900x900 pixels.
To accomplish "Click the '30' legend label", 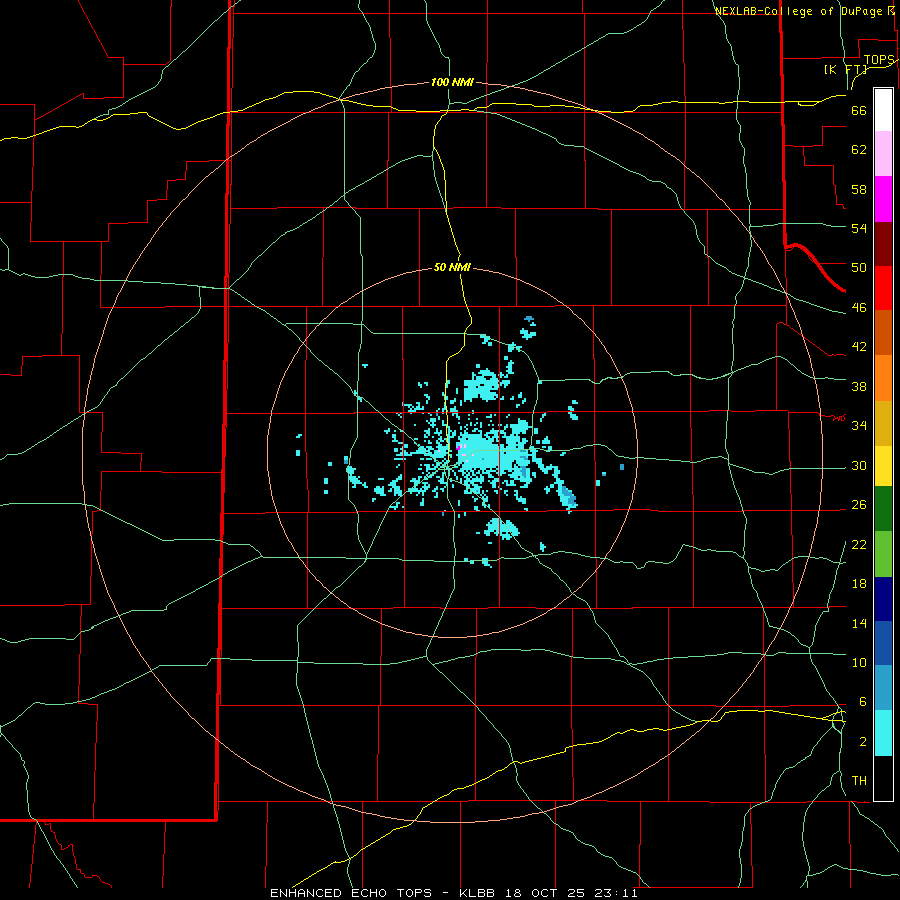I will click(859, 465).
